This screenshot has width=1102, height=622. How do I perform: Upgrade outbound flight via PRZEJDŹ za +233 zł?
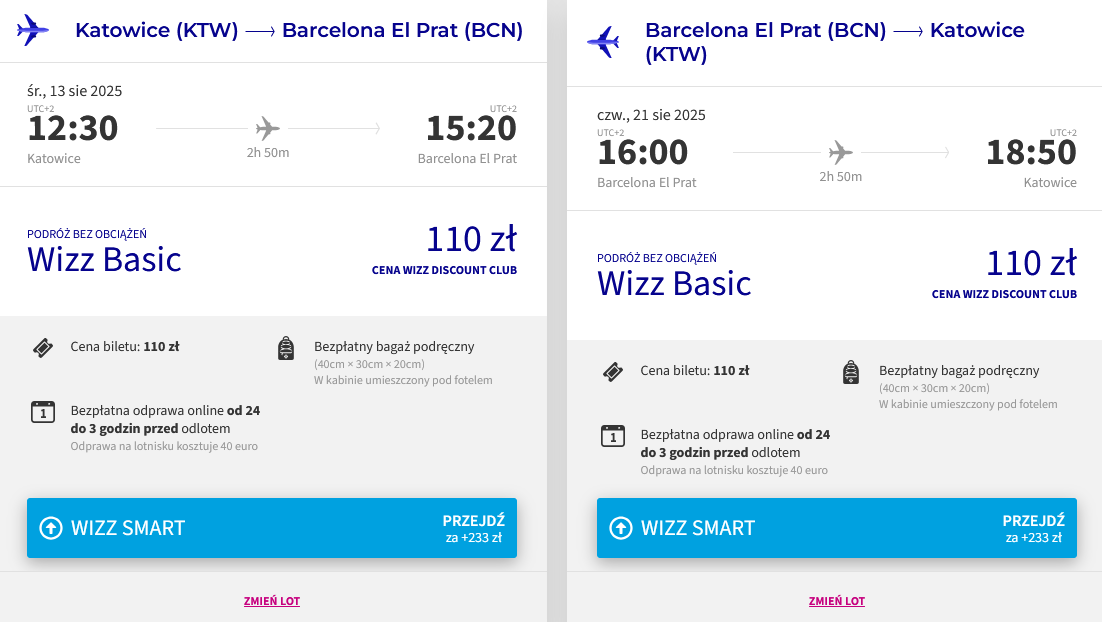pos(473,528)
